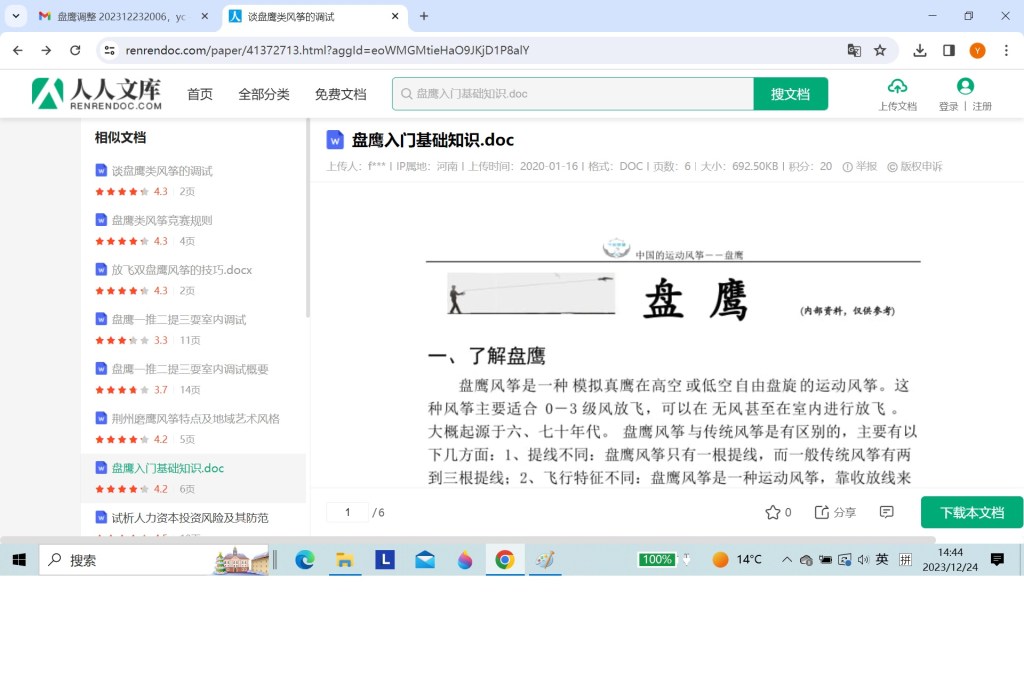
Task: Open the 全部分类 navigation menu
Action: pos(264,94)
